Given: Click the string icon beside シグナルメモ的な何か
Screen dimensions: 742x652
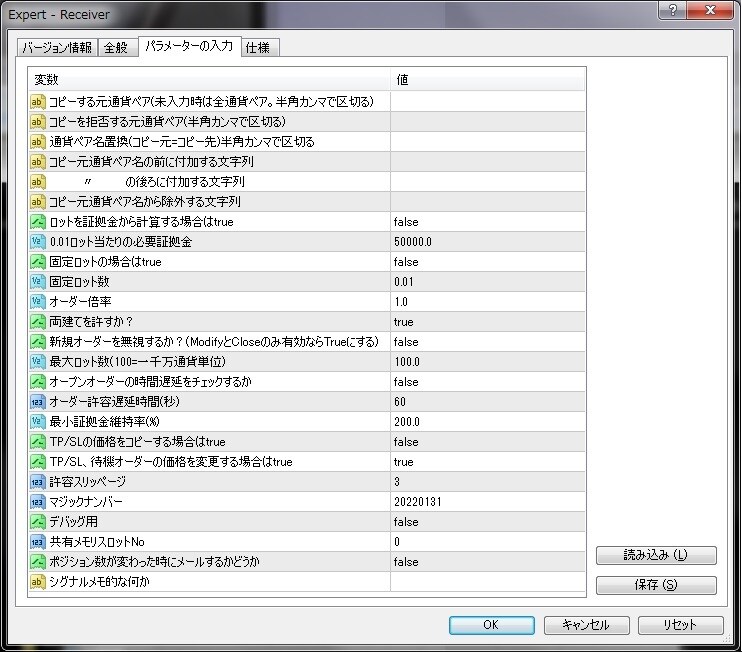Looking at the screenshot, I should click(x=37, y=582).
